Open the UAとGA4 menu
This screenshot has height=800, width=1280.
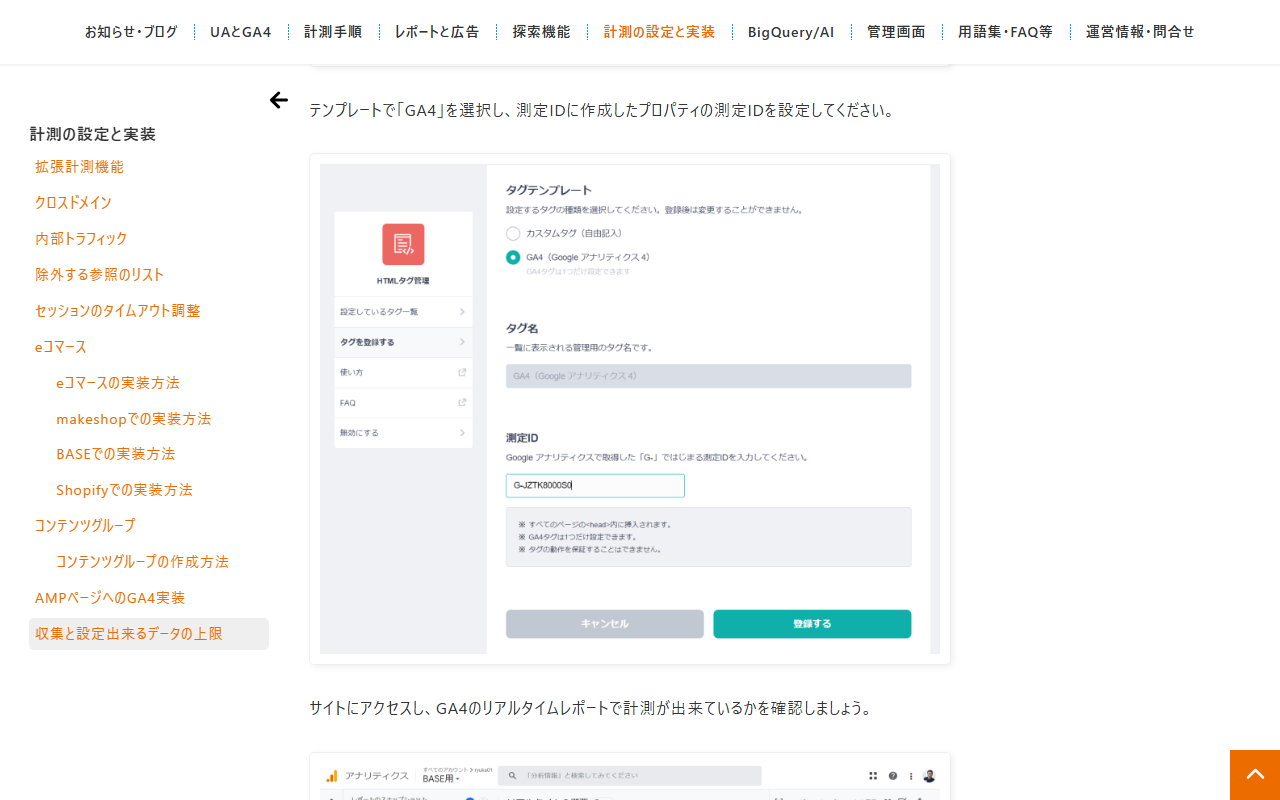coord(241,31)
